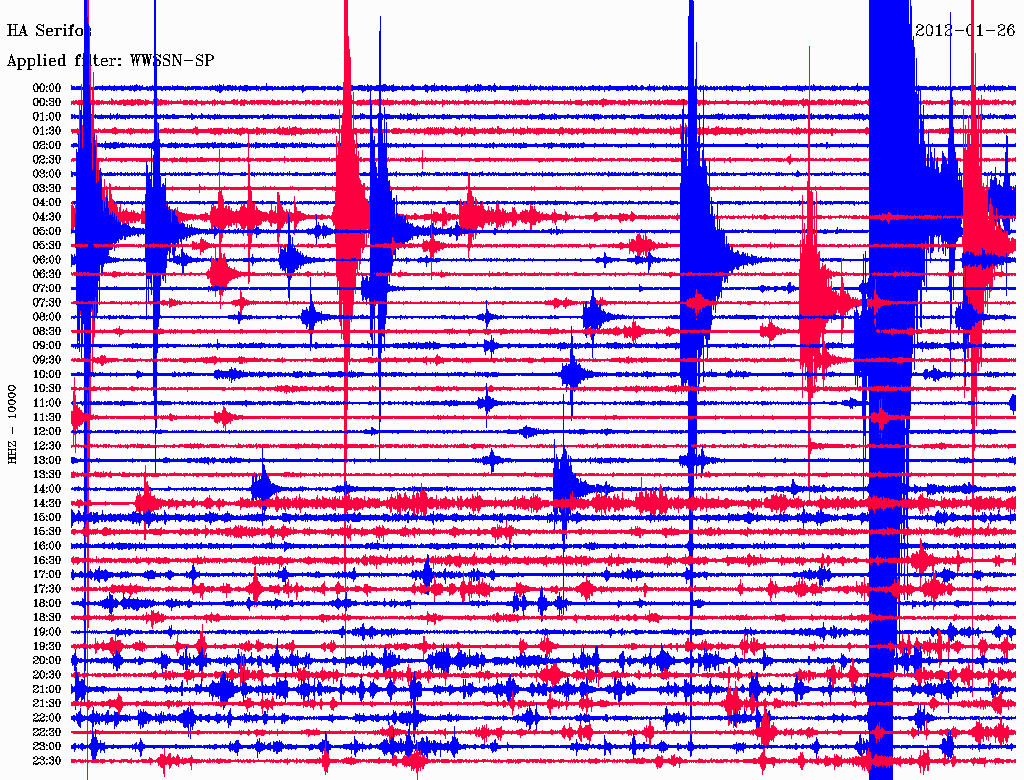Screen dimensions: 1024x780
Task: Click the 19:00 time label
Action: (47, 632)
